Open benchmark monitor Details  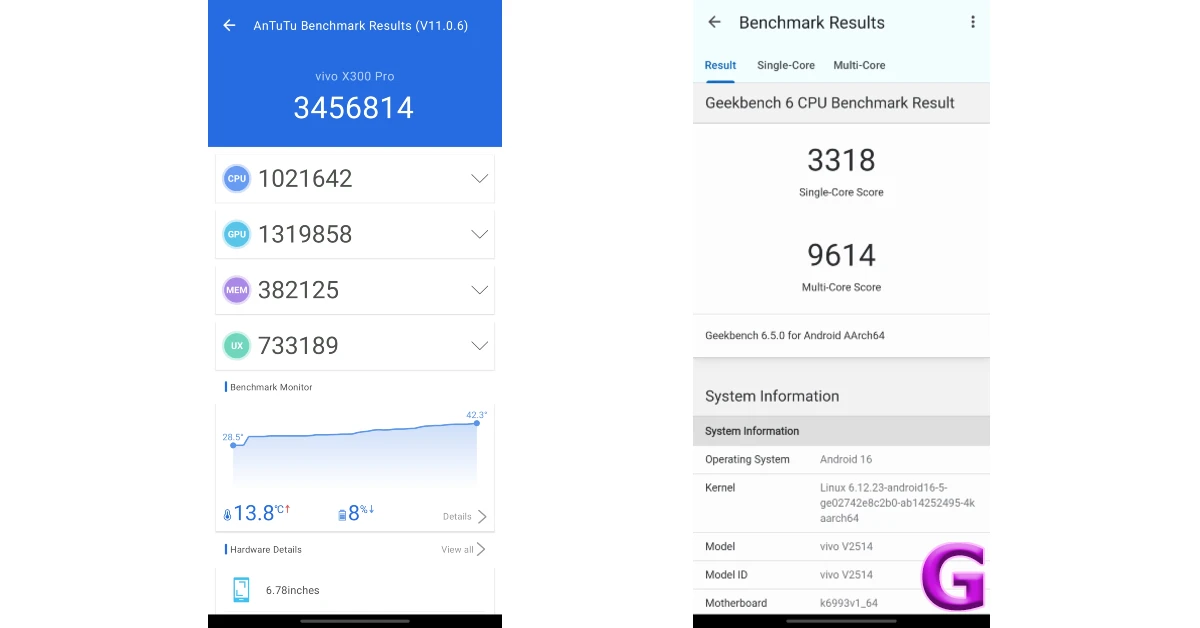coord(465,517)
